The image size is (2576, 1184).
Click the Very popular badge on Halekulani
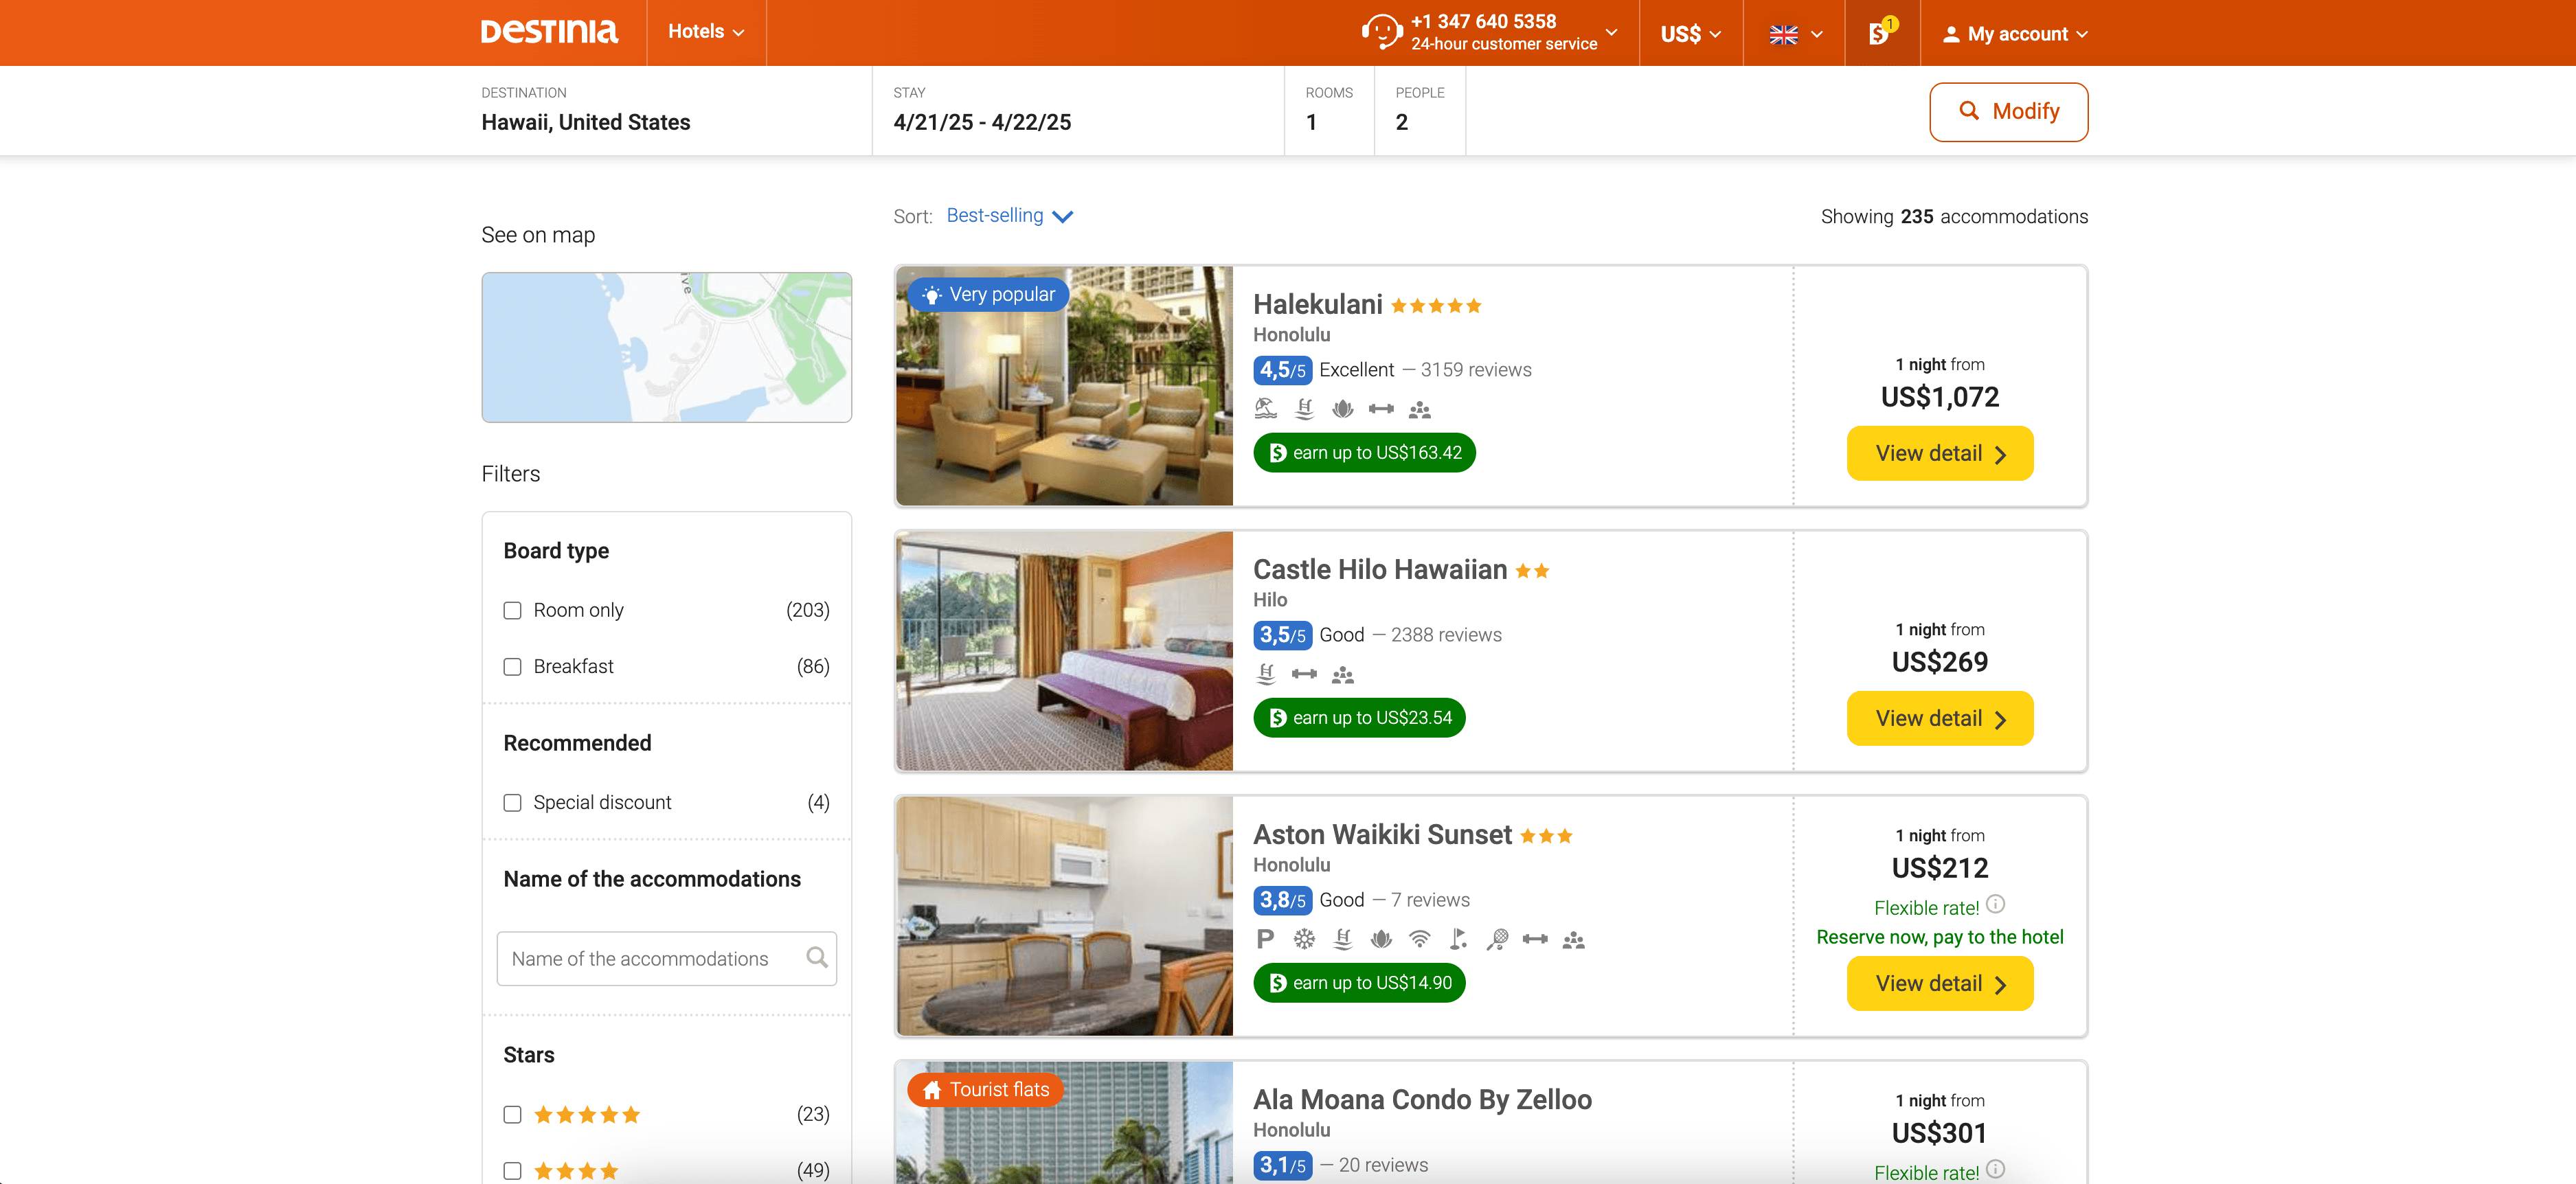coord(988,294)
